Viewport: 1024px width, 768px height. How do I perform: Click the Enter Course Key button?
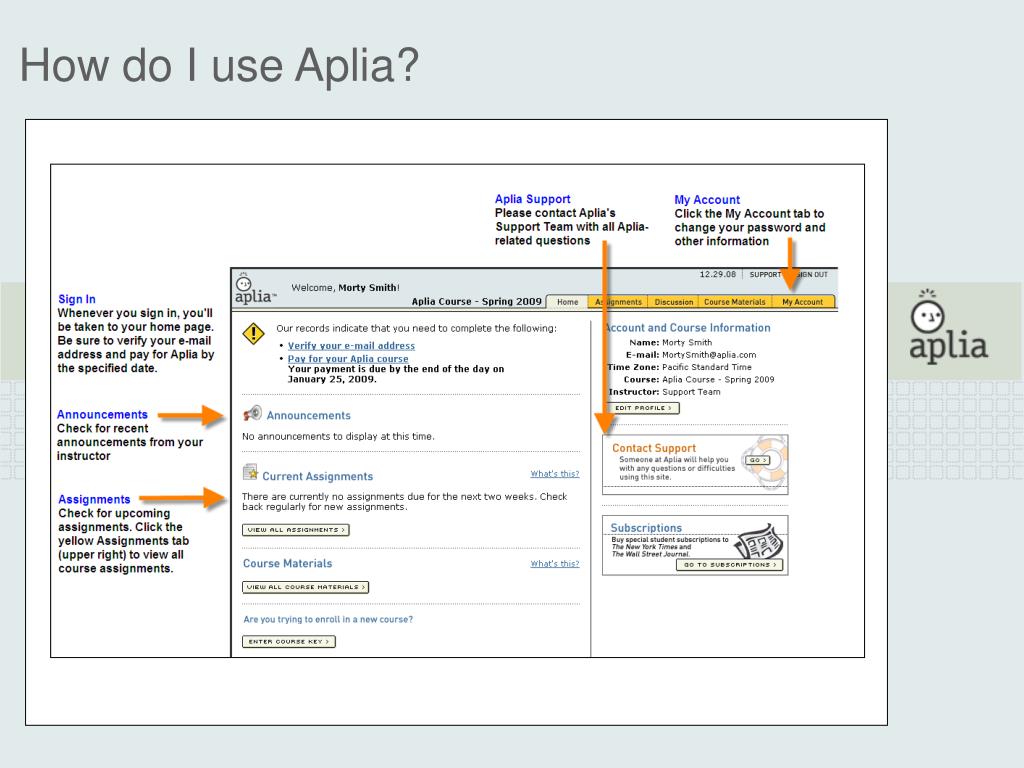pos(289,641)
